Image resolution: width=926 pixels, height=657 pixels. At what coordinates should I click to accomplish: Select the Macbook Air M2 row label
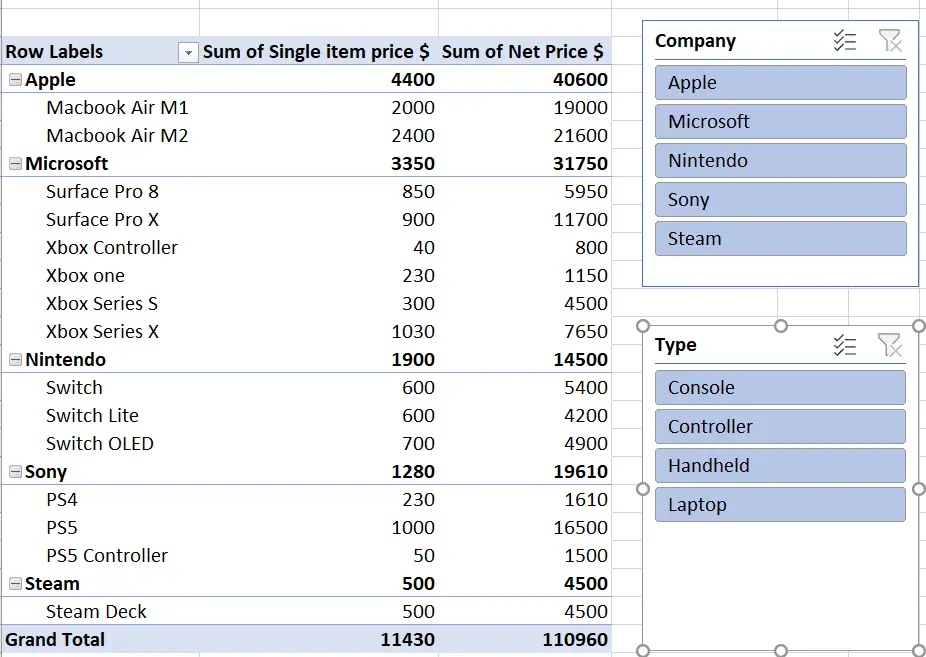117,136
